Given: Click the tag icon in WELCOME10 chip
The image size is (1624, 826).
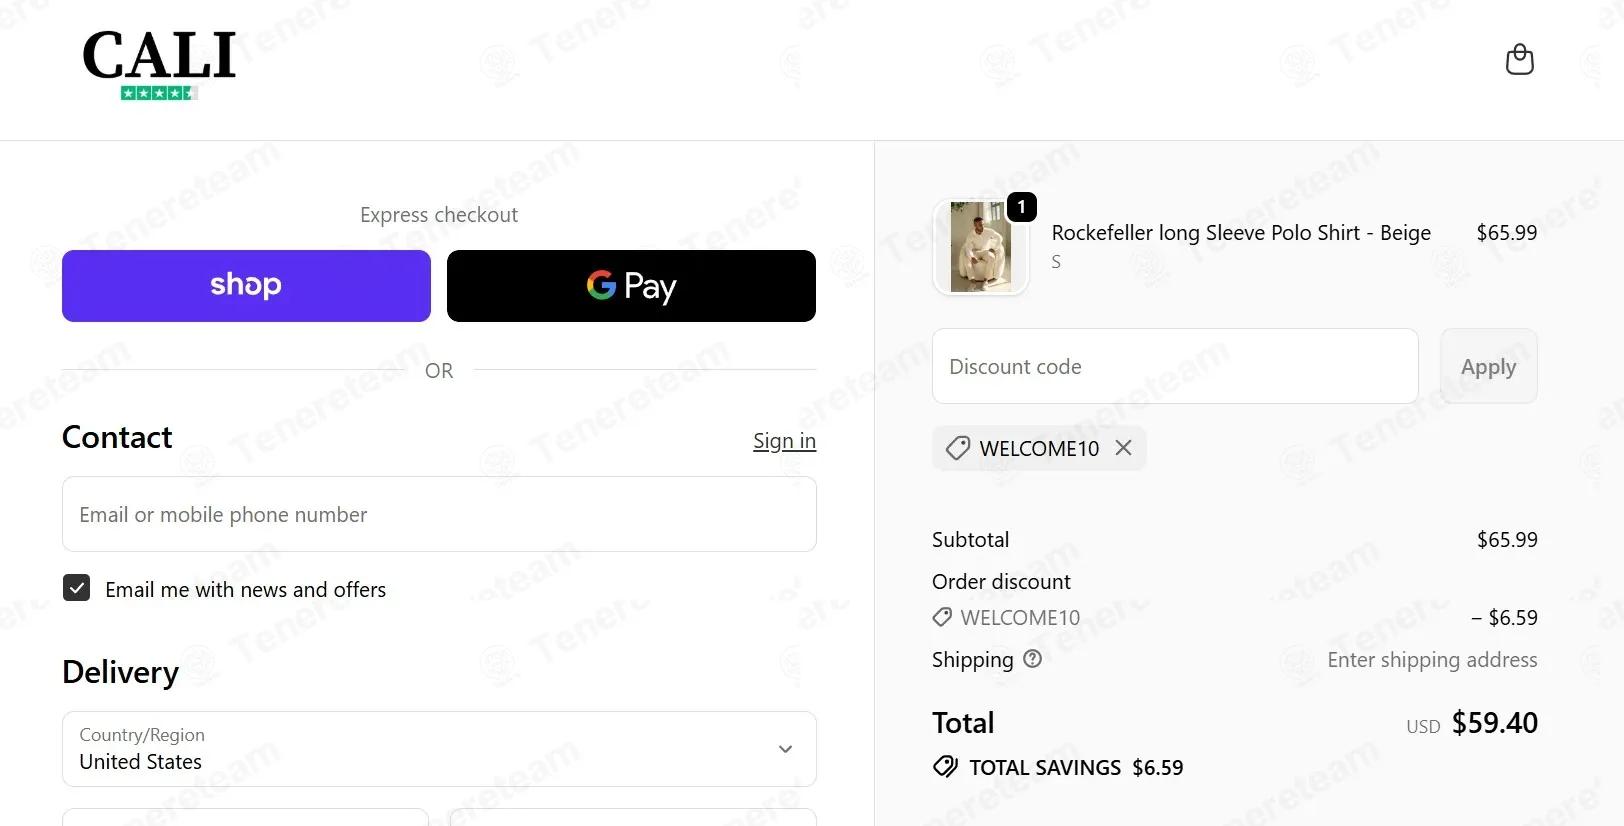Looking at the screenshot, I should point(958,448).
